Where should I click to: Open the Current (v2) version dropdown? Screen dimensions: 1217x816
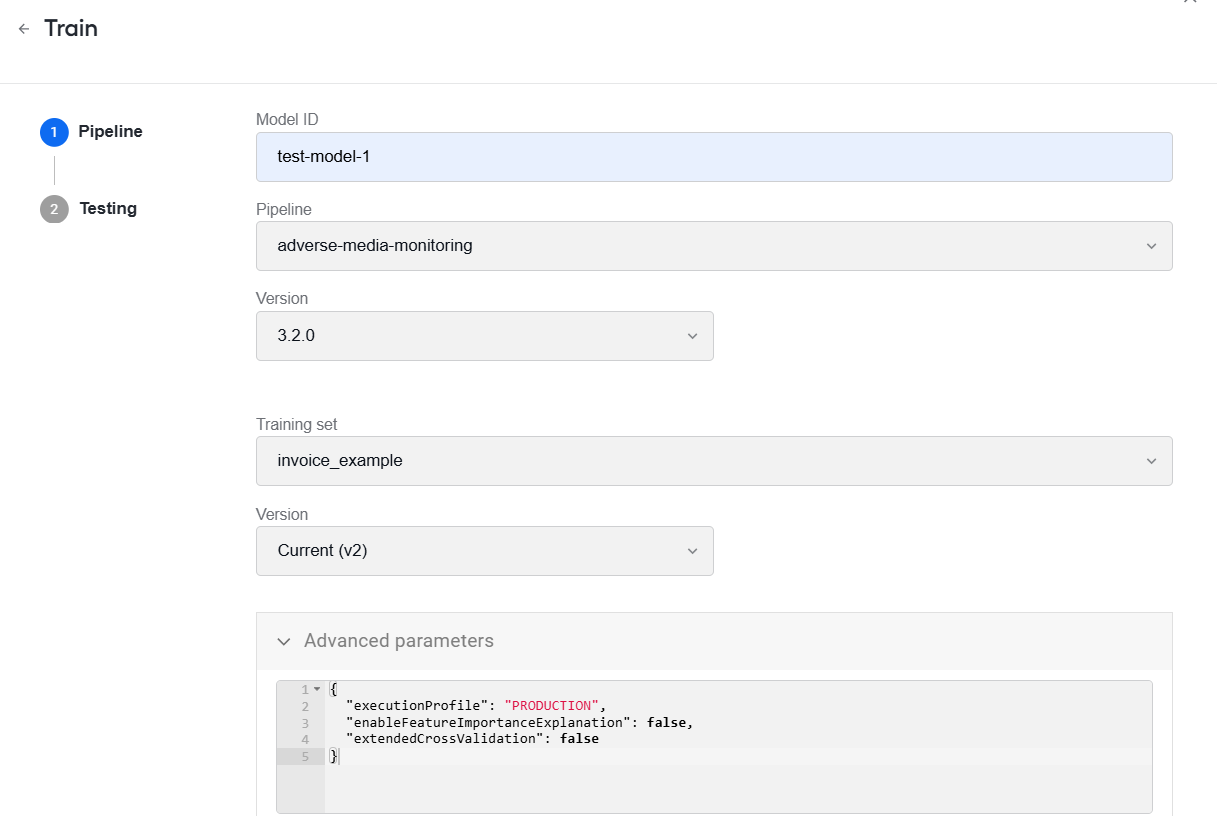tap(485, 551)
